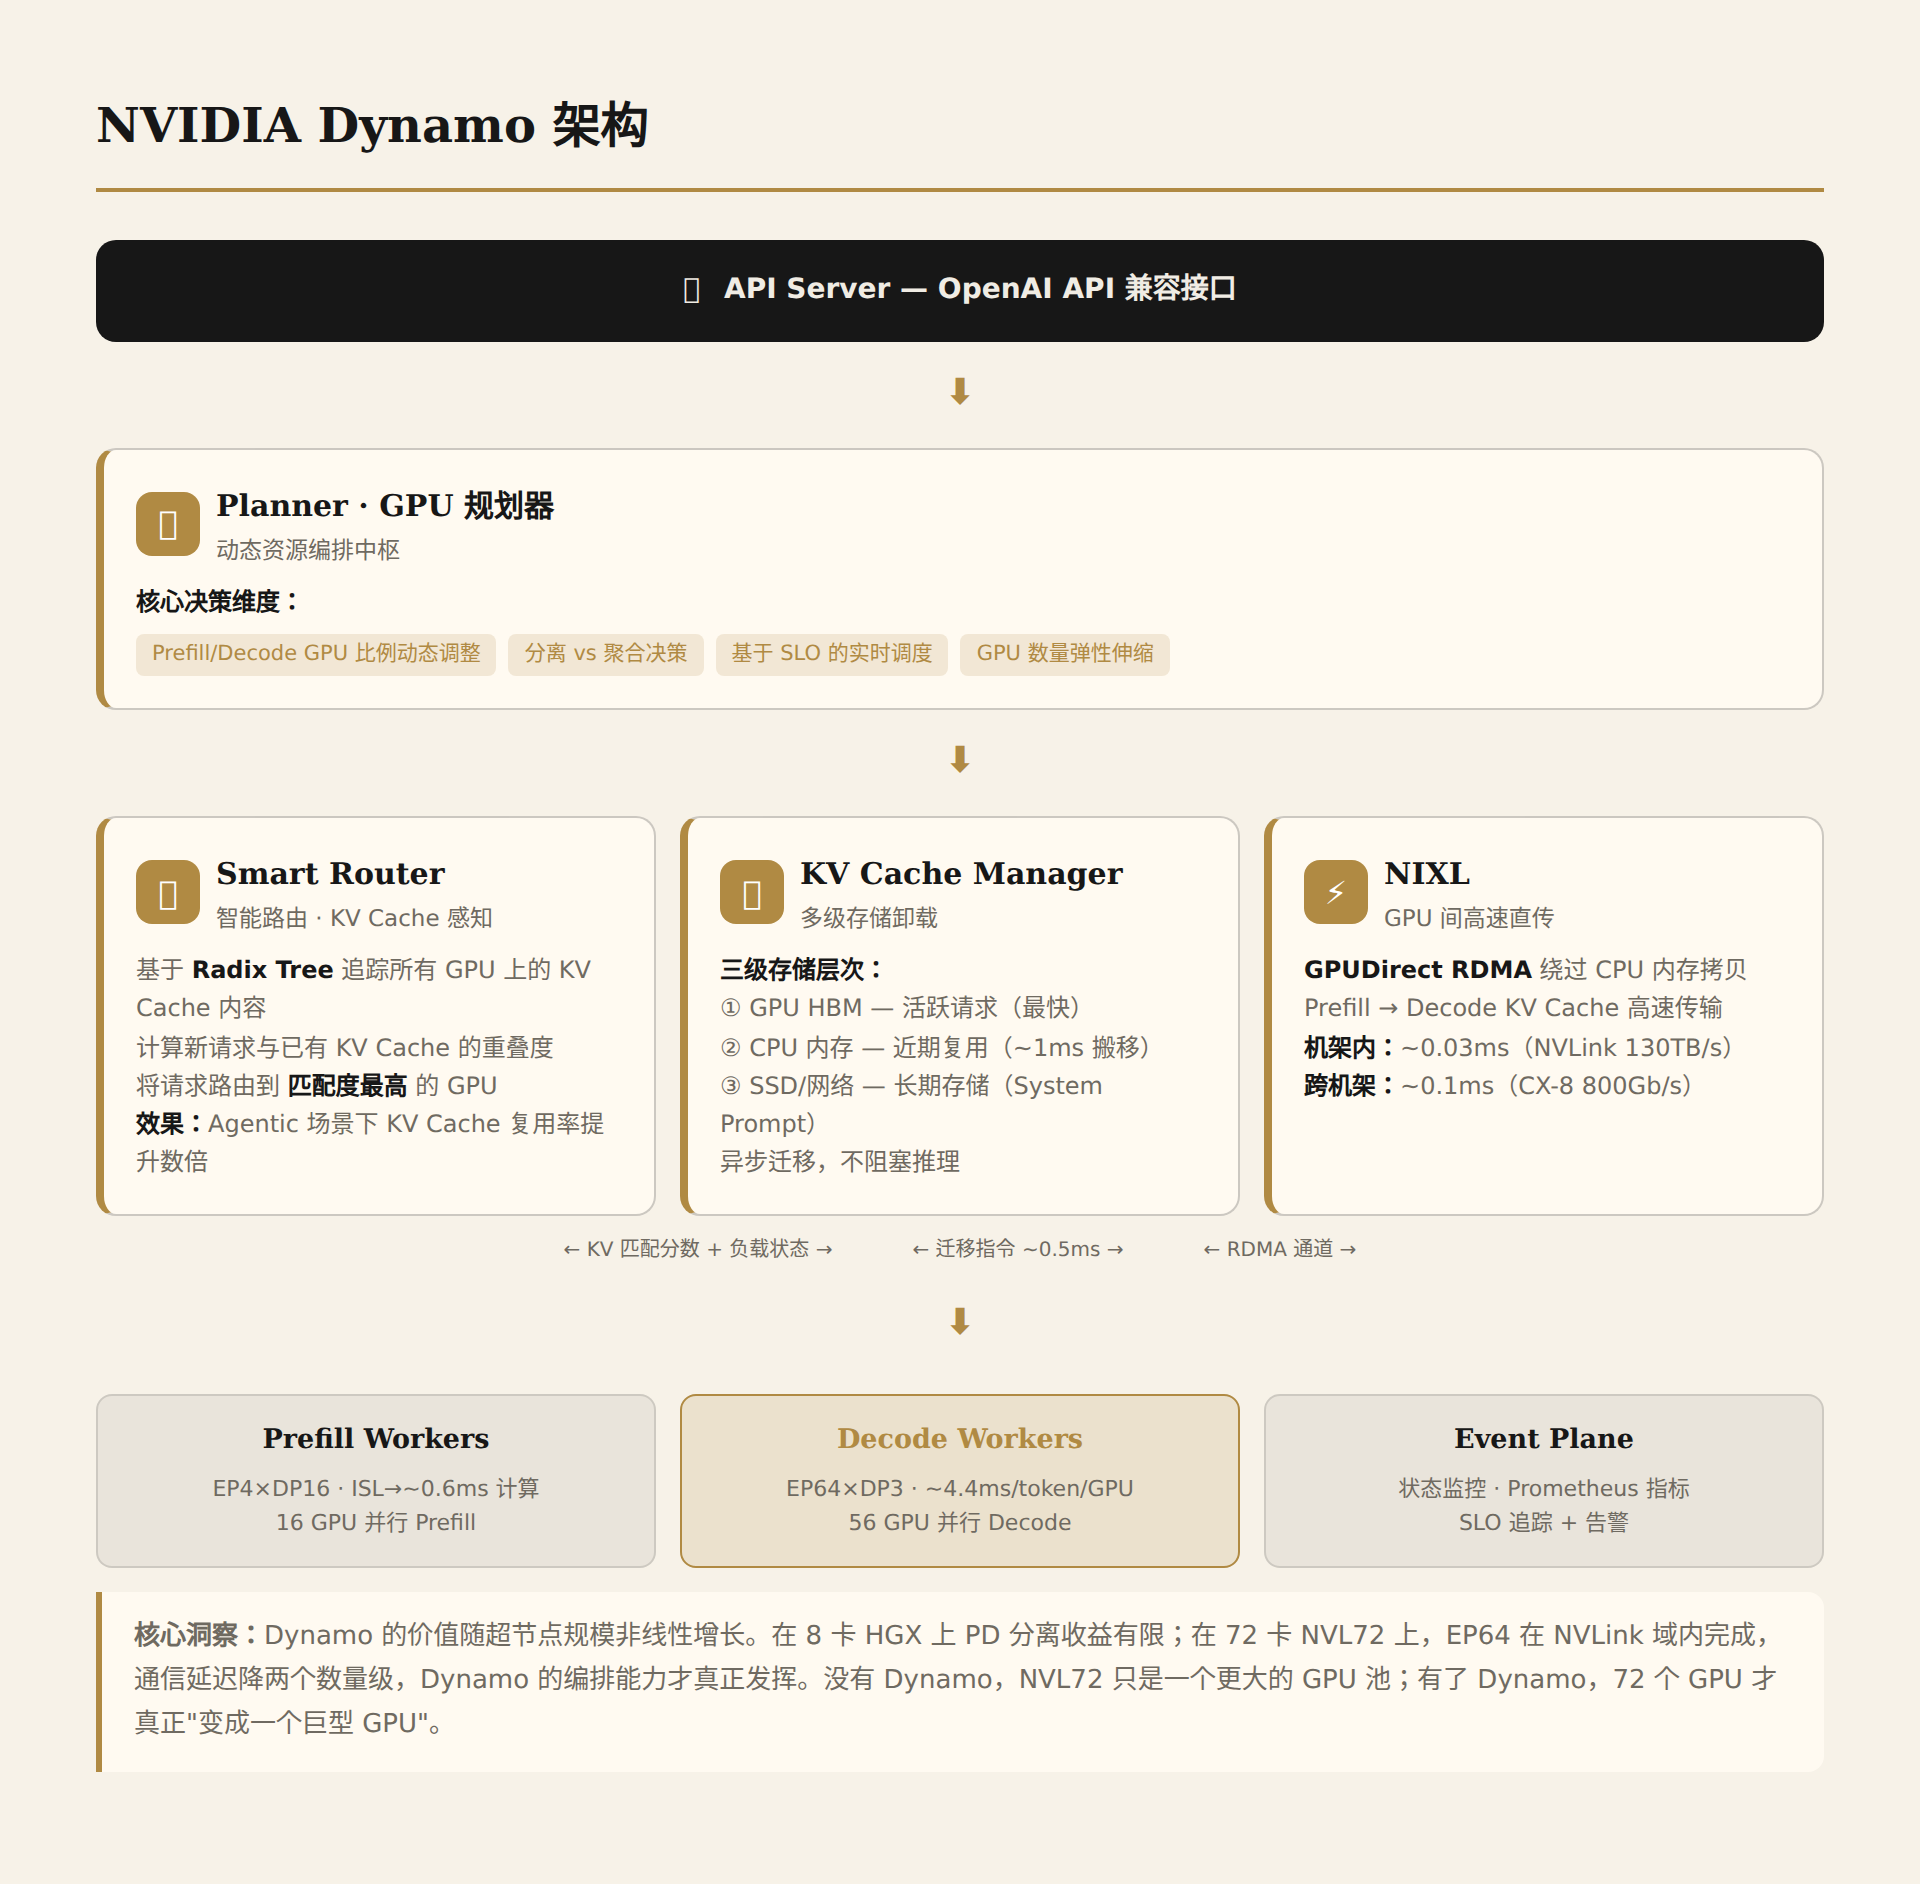Click the 三级存储层次 label
This screenshot has height=1884, width=1920.
pyautogui.click(x=800, y=970)
